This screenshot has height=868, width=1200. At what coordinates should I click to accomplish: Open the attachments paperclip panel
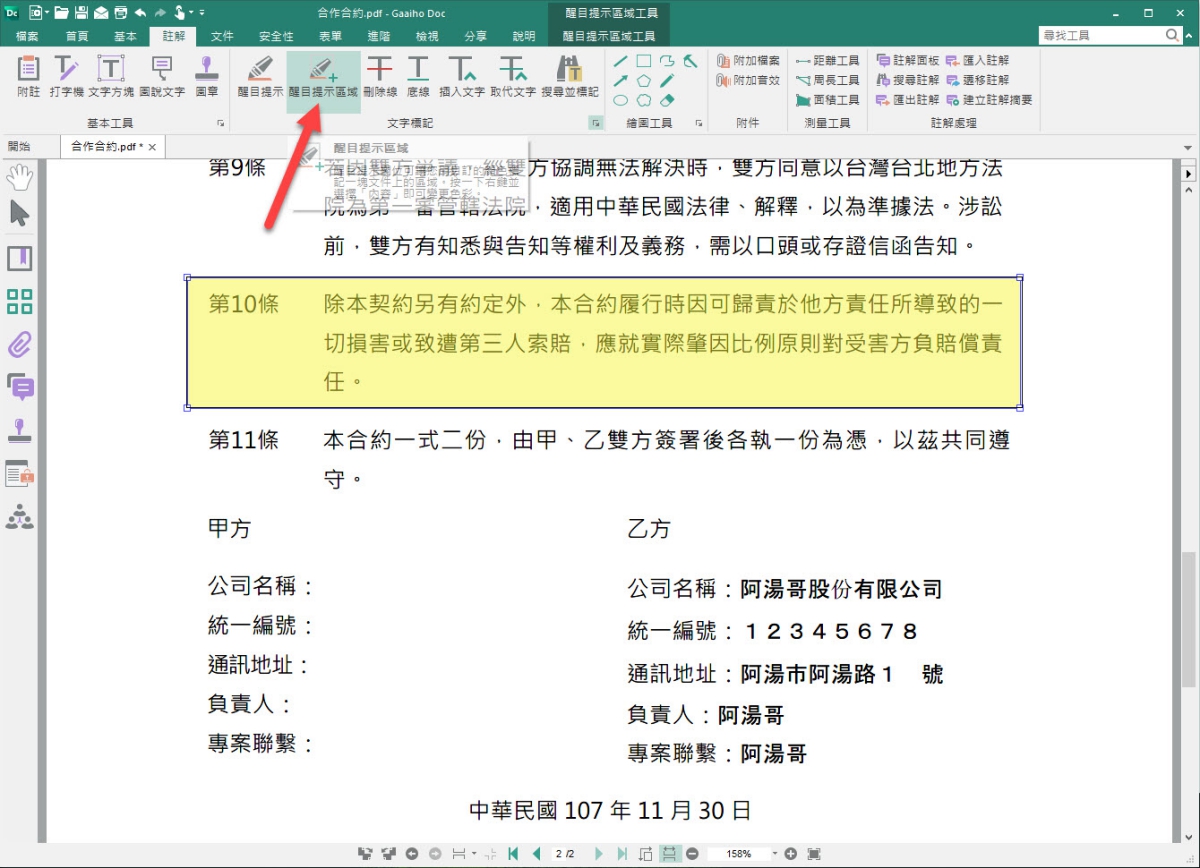(19, 345)
